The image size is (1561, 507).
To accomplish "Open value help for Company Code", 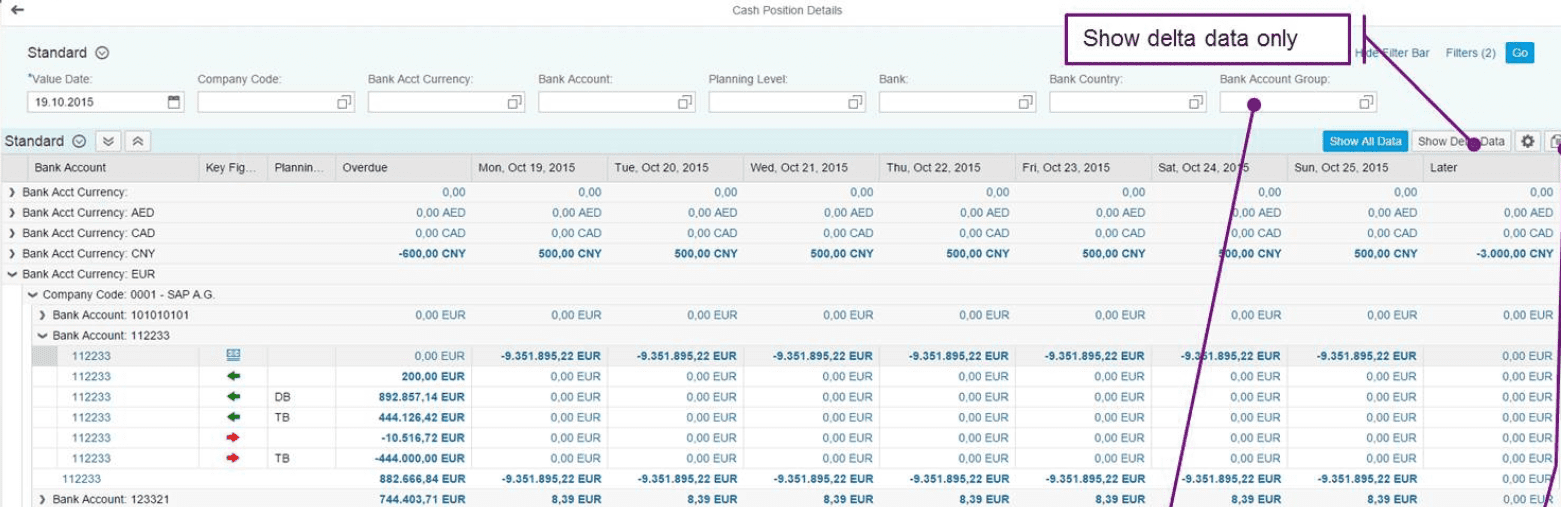I will (x=344, y=102).
